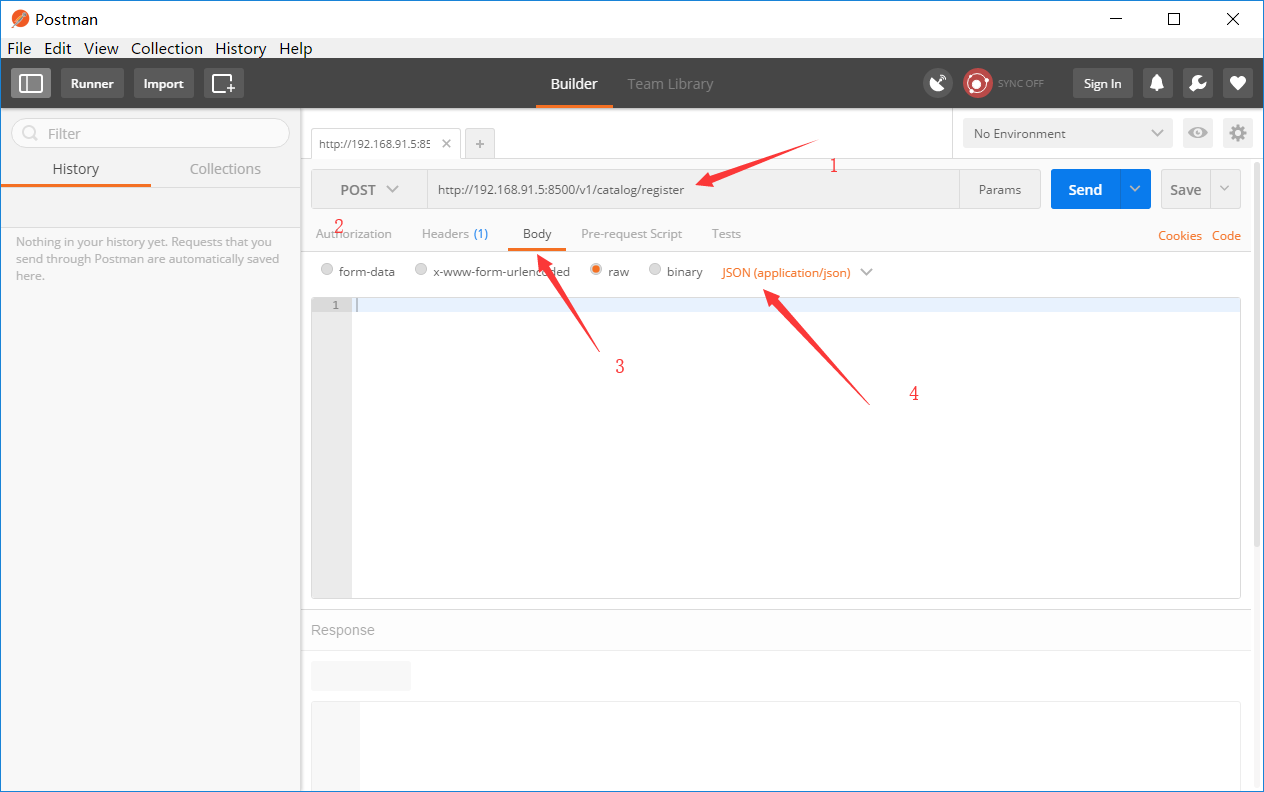Click the vertical scrollbar on right
The image size is (1264, 792).
[x=1257, y=355]
